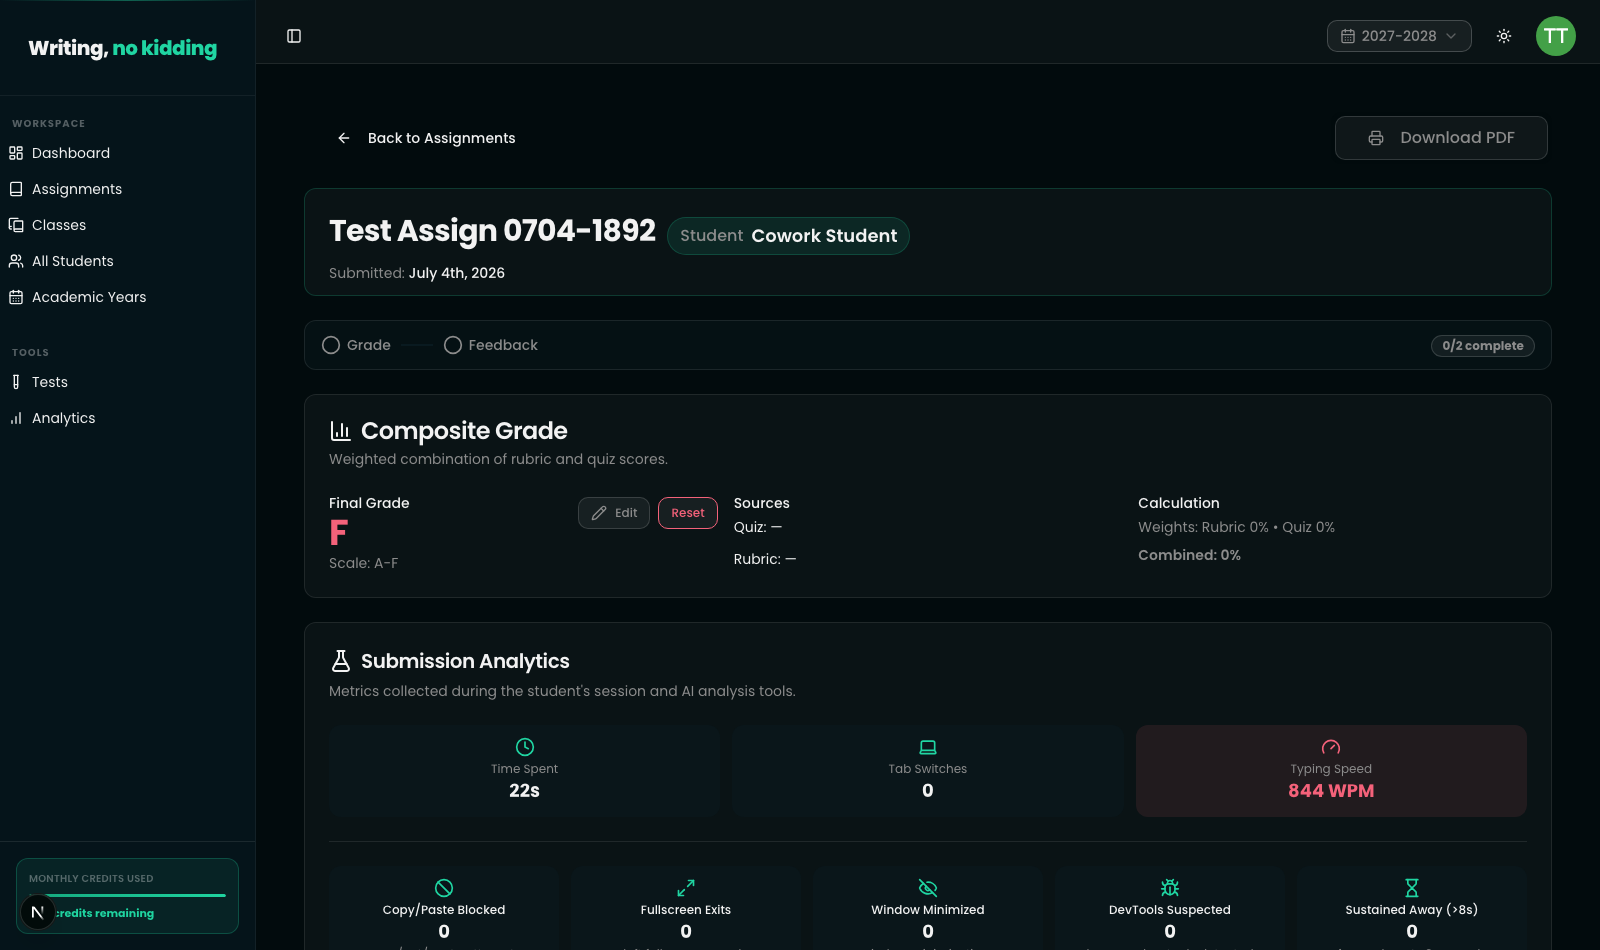
Task: Click the Academic Years calendar icon
Action: (x=16, y=297)
